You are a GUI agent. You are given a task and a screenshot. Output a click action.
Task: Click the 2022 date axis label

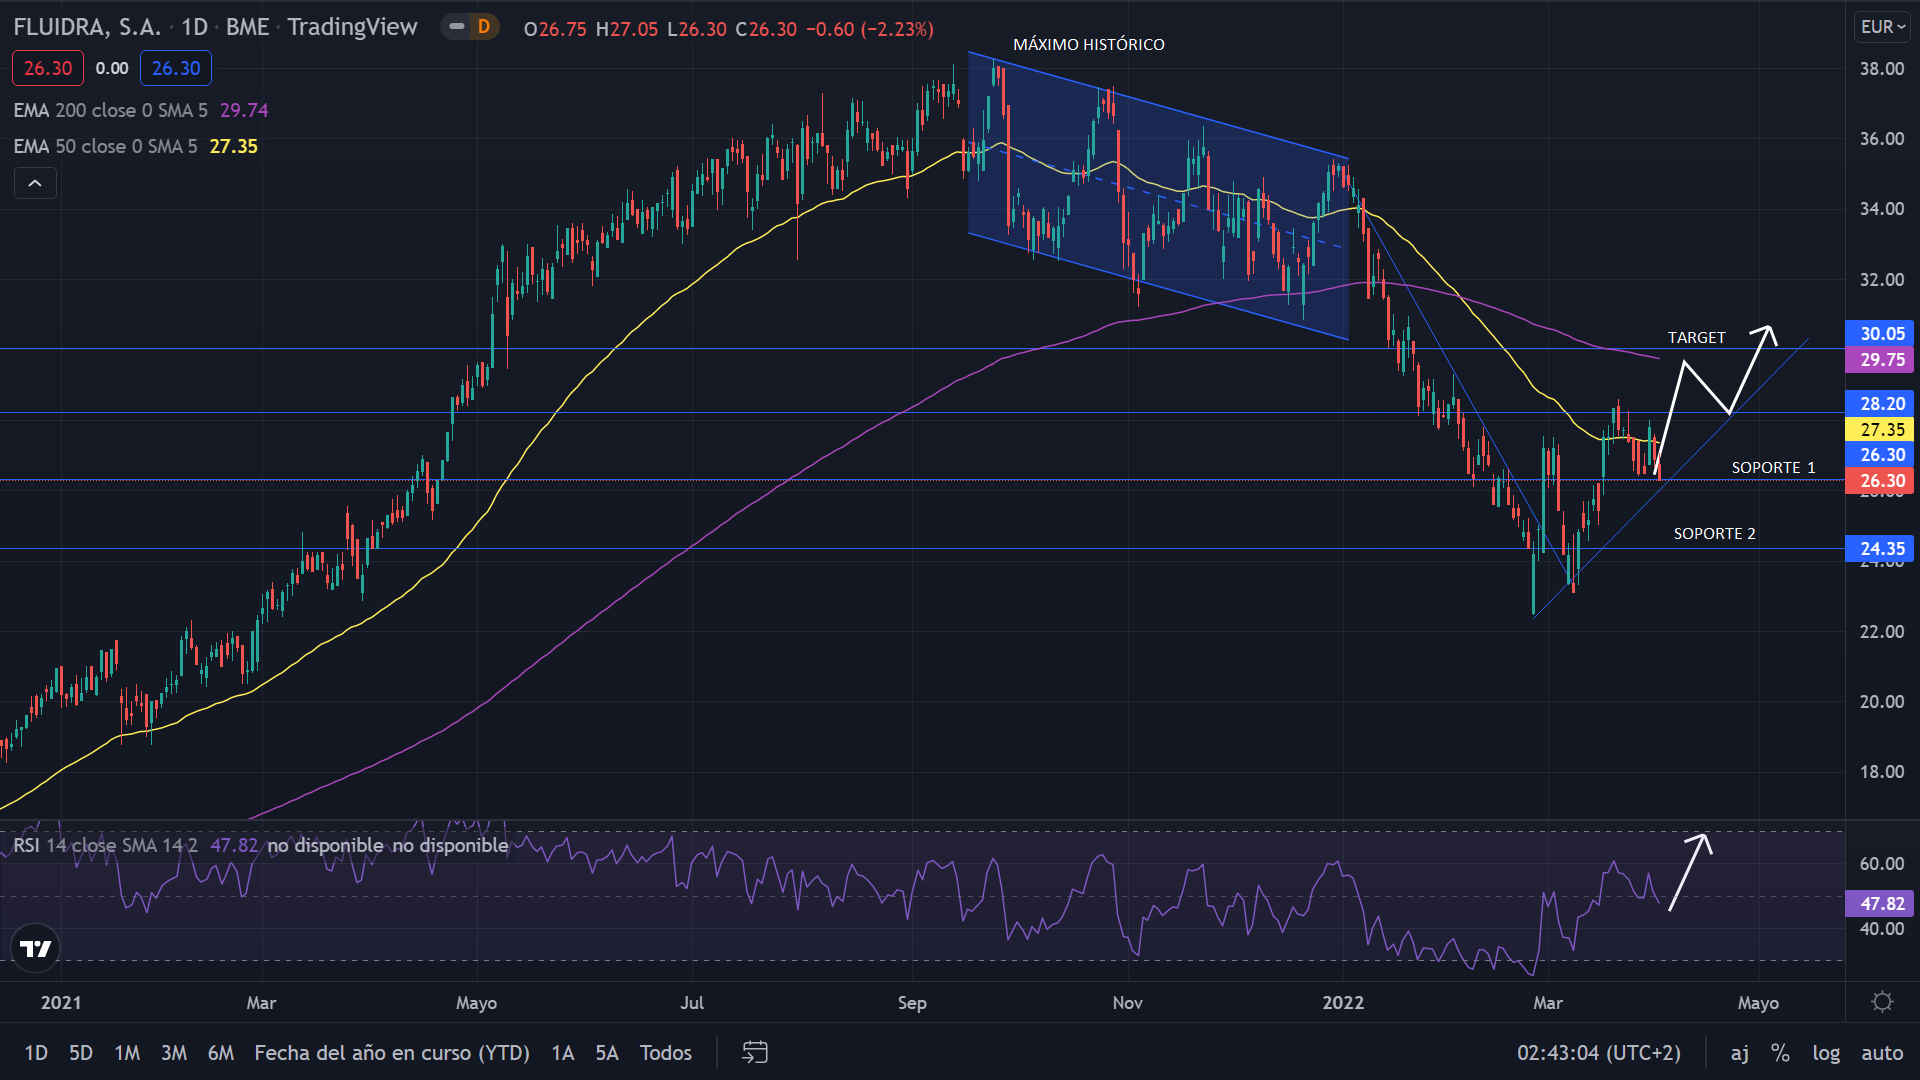pos(1343,1002)
